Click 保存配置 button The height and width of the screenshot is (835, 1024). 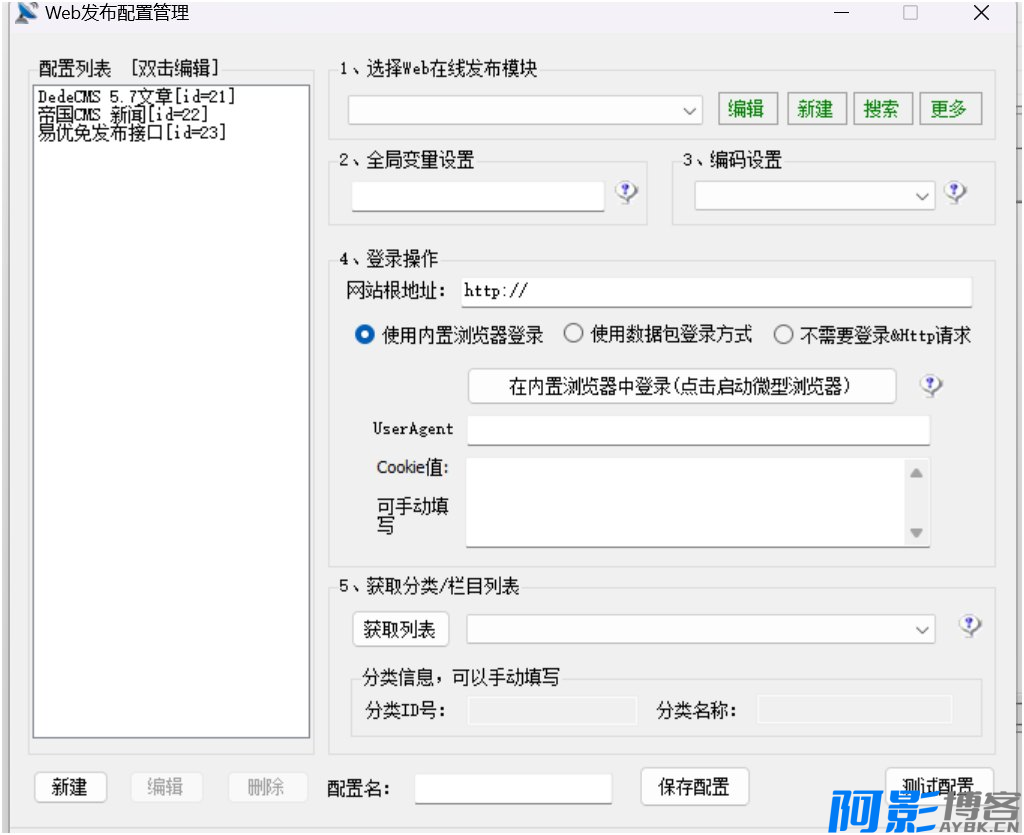(x=694, y=787)
